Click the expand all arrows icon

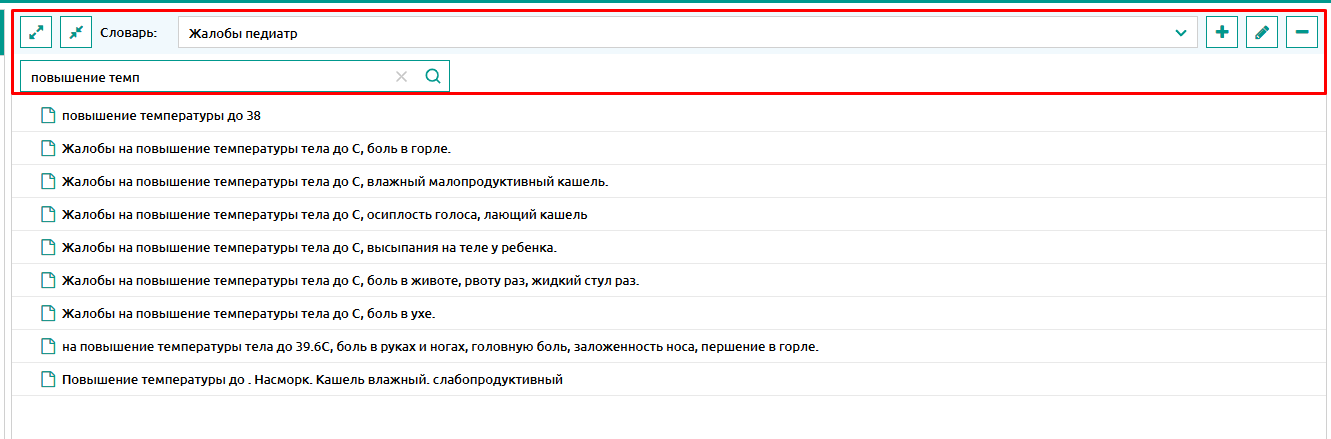(36, 33)
